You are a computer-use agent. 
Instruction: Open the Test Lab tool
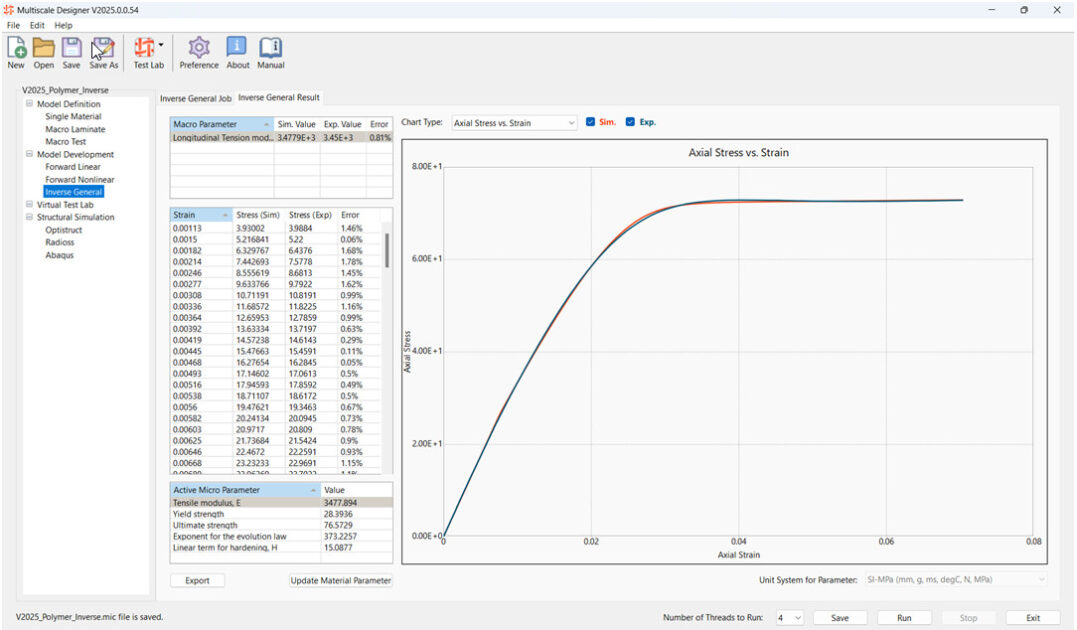tap(147, 48)
